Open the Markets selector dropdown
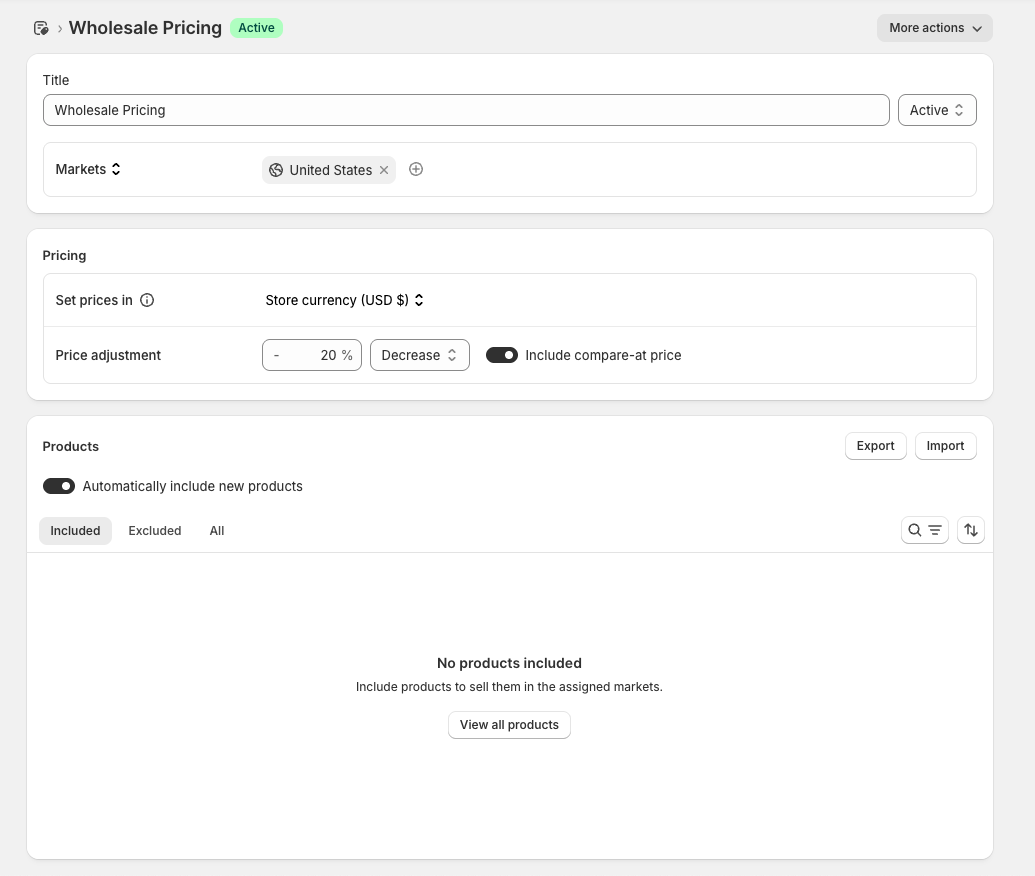The height and width of the screenshot is (876, 1035). (x=88, y=169)
